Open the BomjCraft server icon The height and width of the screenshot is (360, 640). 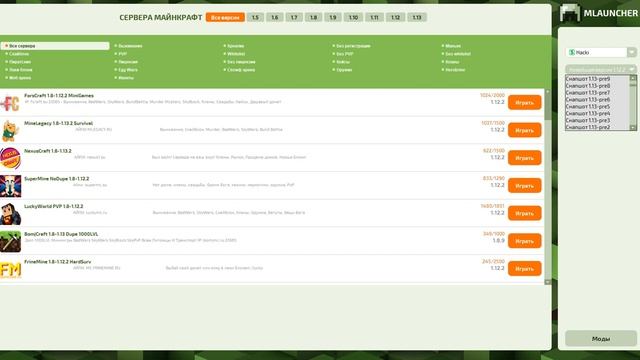pyautogui.click(x=10, y=242)
